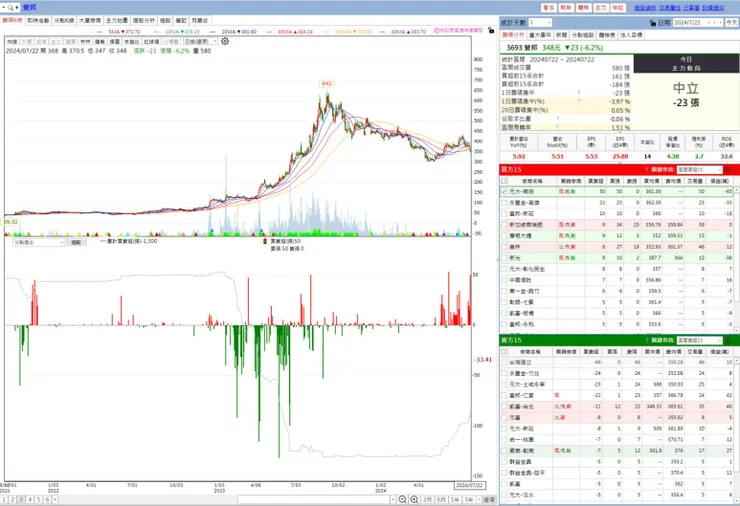Set the chart range to 1年
The height and width of the screenshot is (506, 740).
tap(455, 499)
